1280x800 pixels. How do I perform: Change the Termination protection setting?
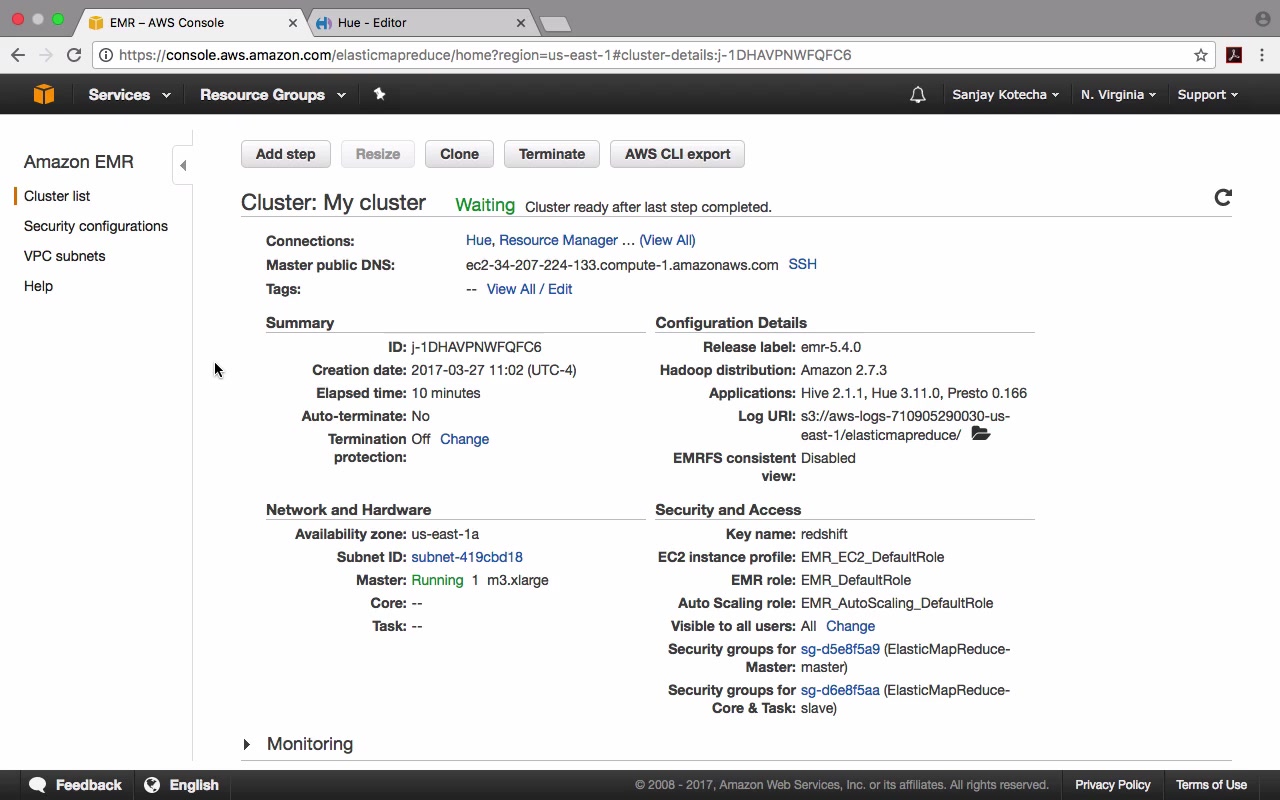click(464, 439)
